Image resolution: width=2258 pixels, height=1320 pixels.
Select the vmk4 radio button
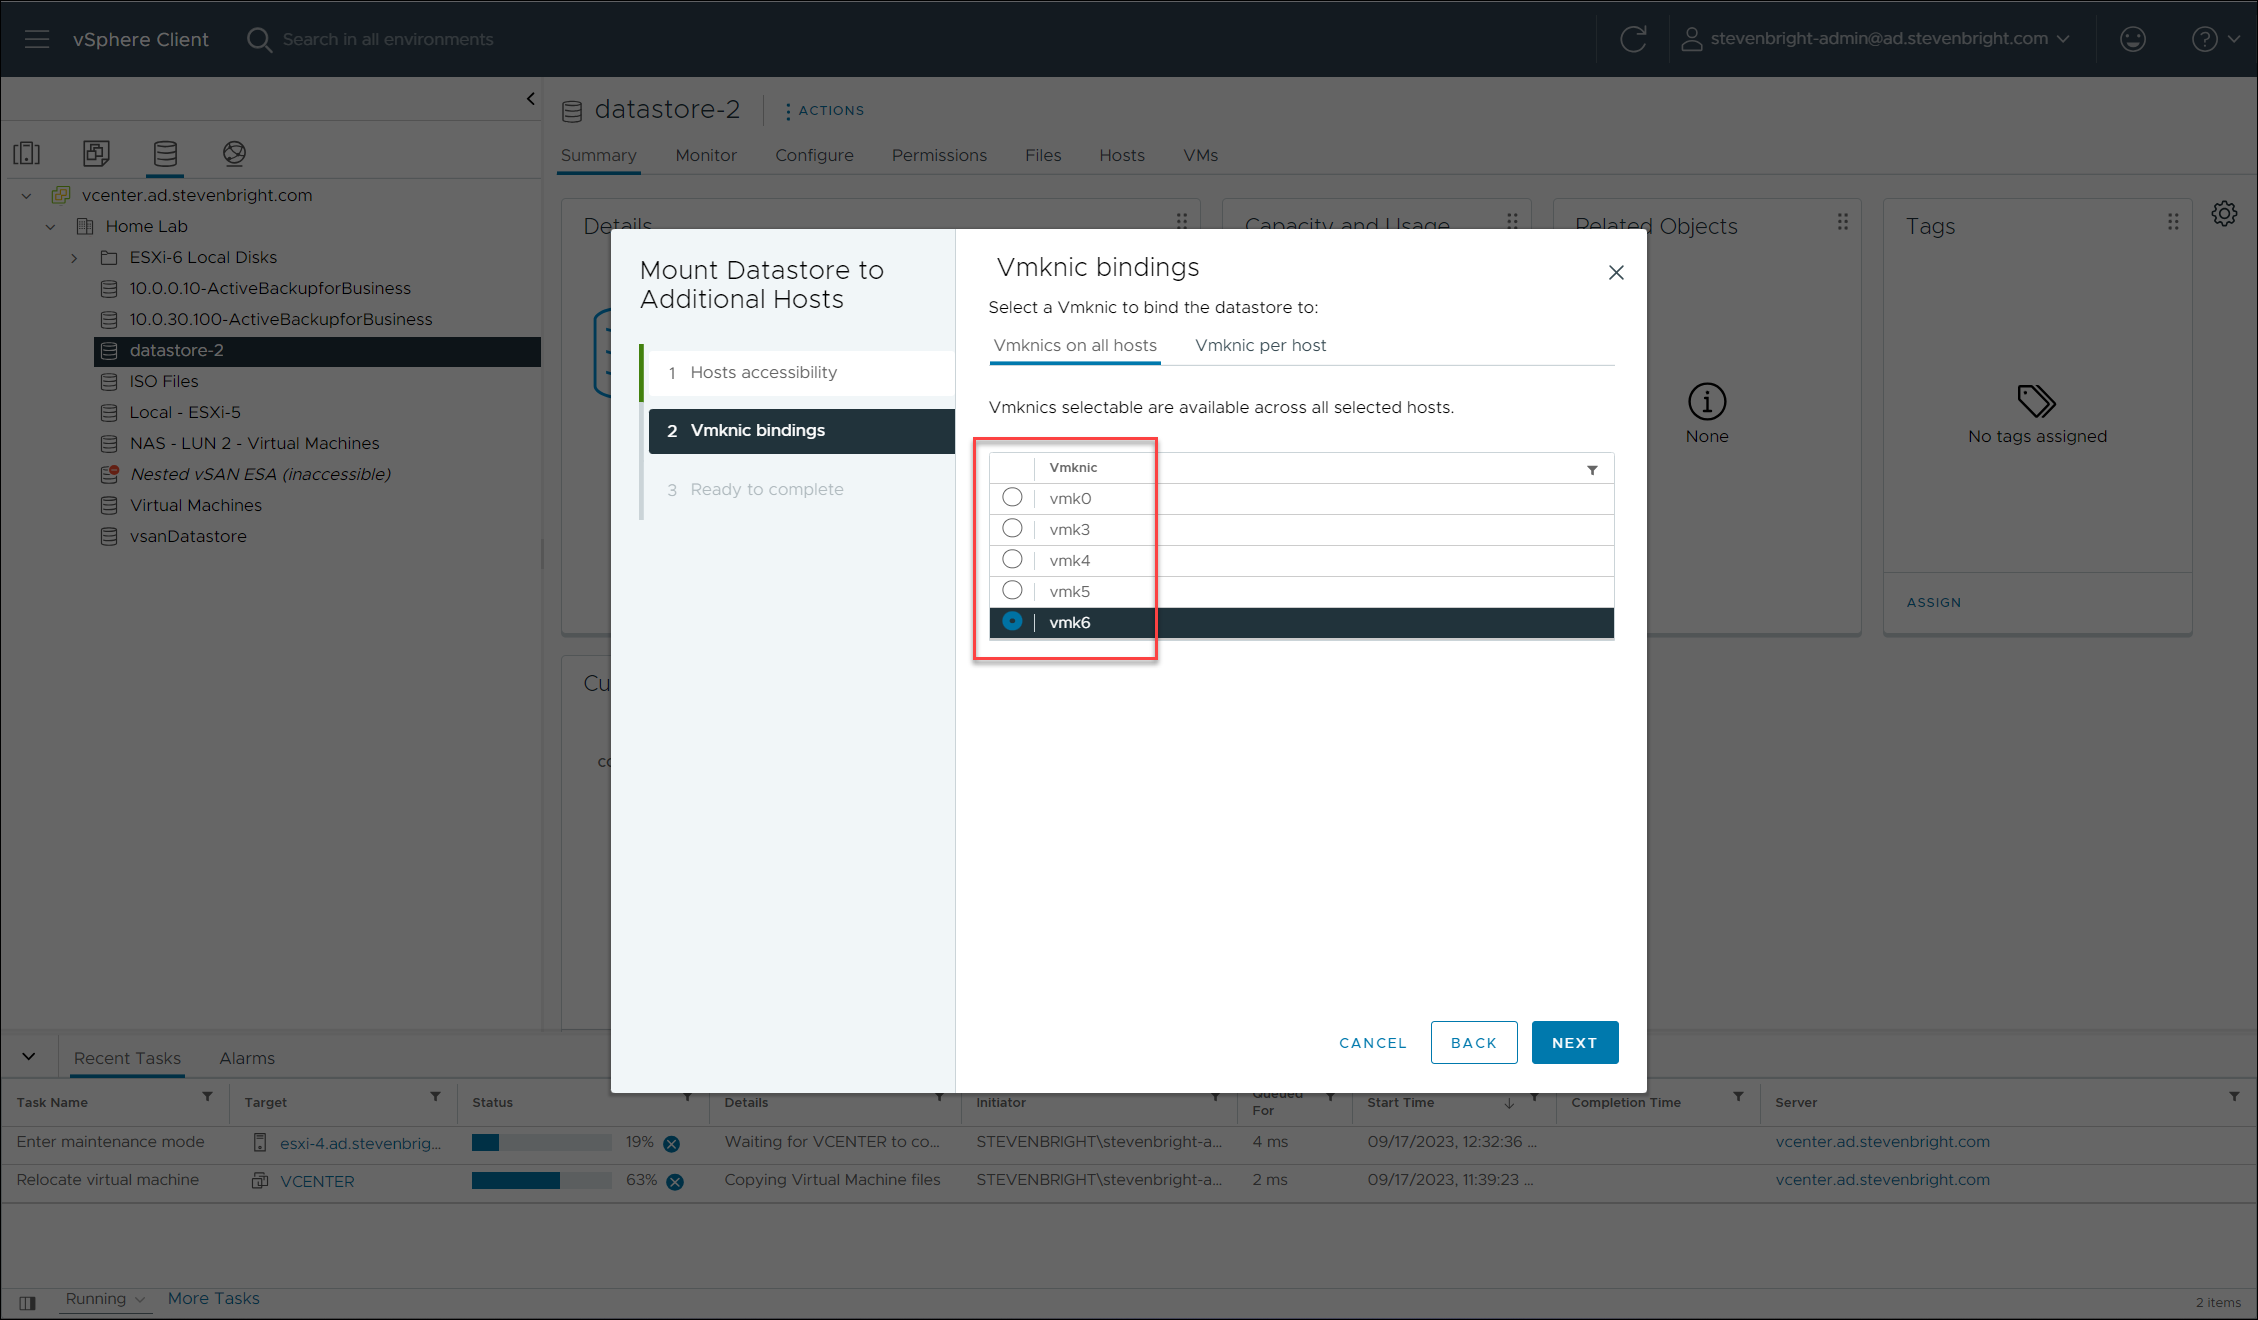[1012, 559]
